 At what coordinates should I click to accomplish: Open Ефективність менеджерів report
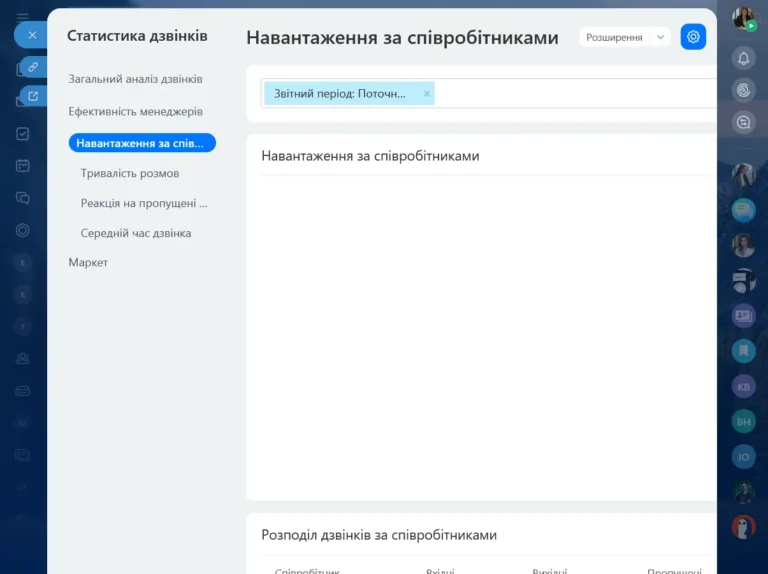point(135,111)
